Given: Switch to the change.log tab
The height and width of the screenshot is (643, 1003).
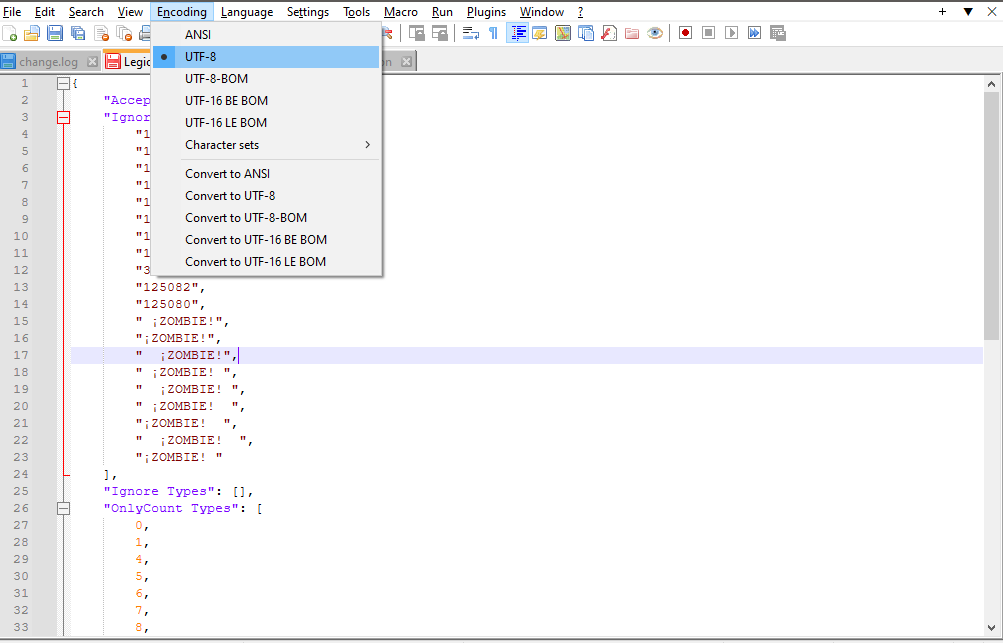Looking at the screenshot, I should tap(46, 62).
